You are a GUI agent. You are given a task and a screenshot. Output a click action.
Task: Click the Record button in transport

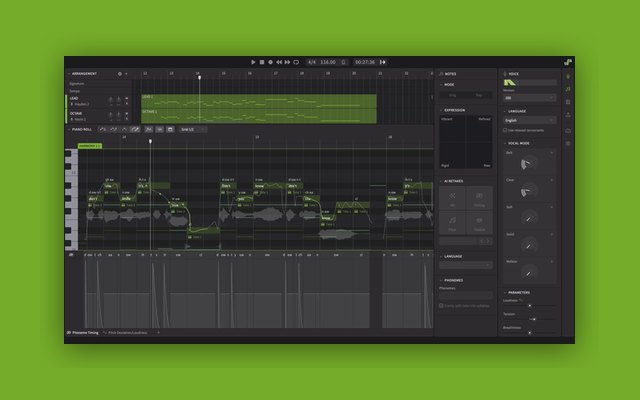tap(270, 62)
